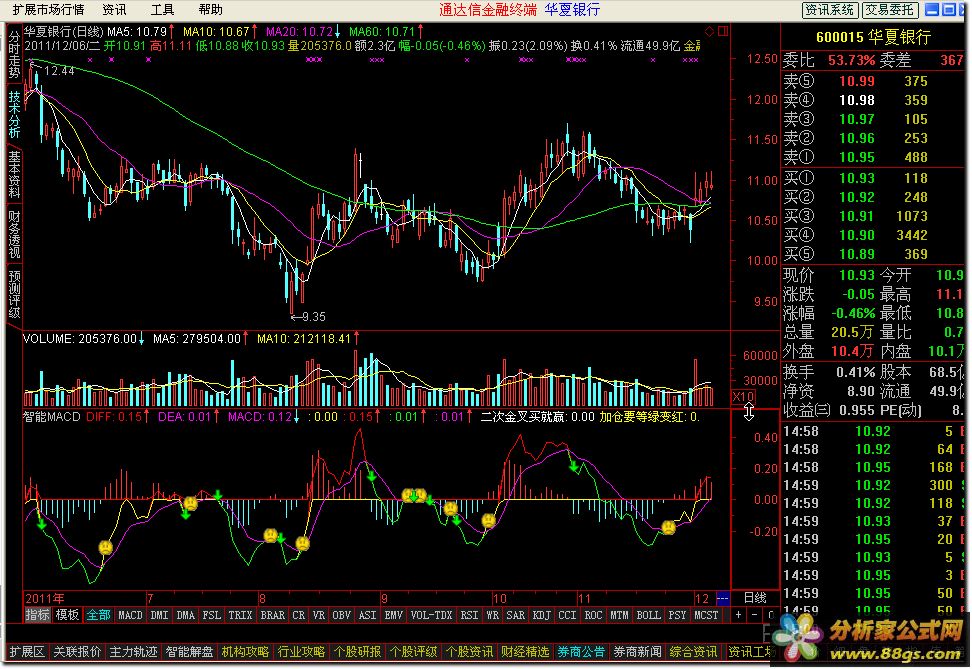Select the ROC indicator tab
972x669 pixels.
point(593,615)
